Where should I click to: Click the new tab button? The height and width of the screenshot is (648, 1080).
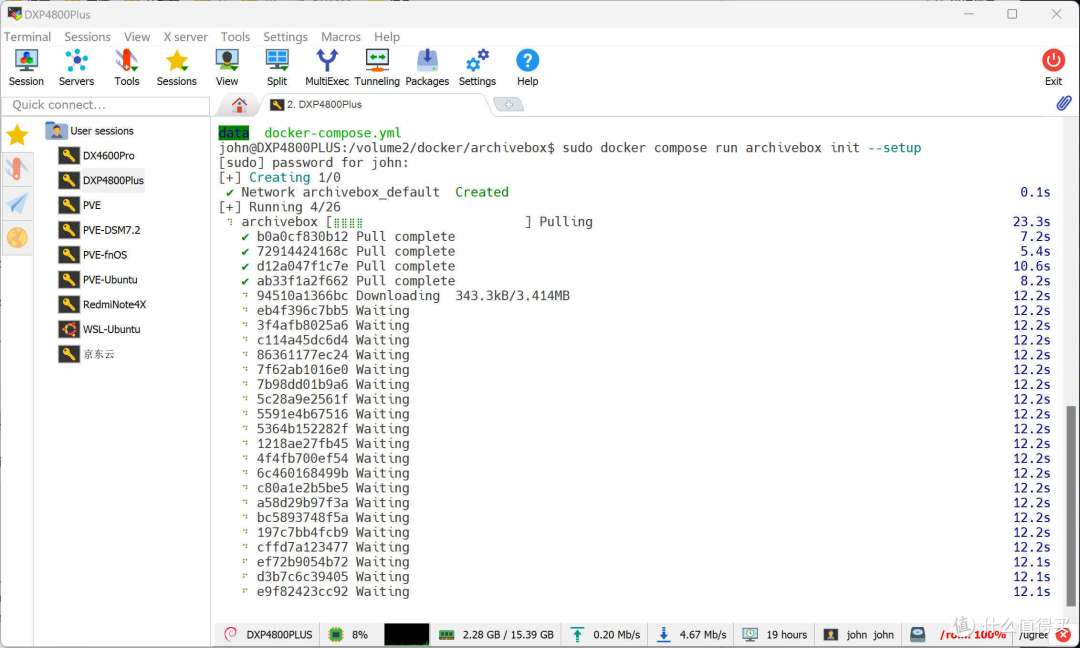[x=508, y=105]
